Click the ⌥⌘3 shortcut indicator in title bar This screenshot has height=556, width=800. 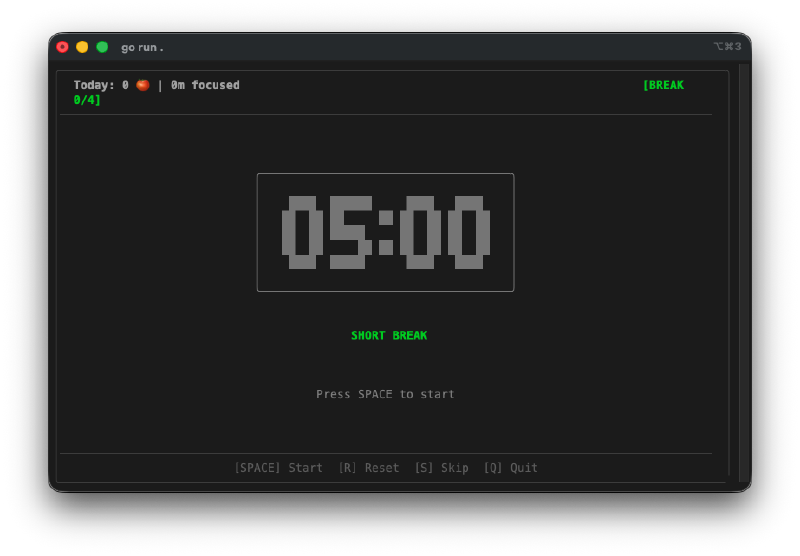tap(727, 47)
